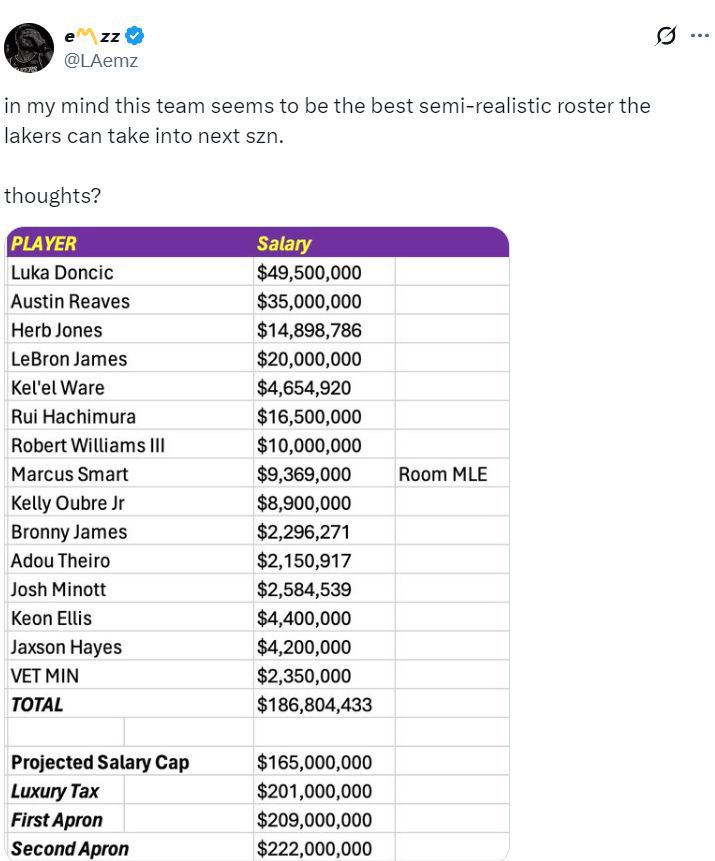
Task: Select the Luka Doncic row
Action: click(258, 272)
